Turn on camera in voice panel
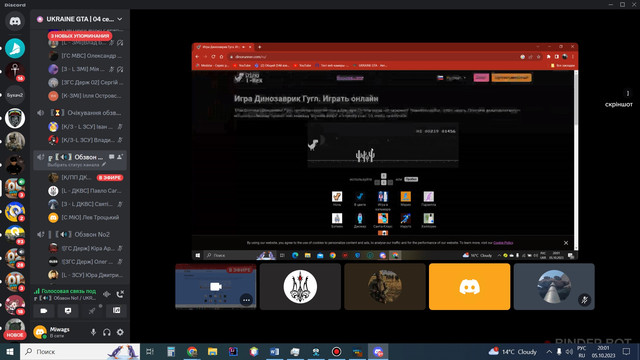 [x=44, y=311]
